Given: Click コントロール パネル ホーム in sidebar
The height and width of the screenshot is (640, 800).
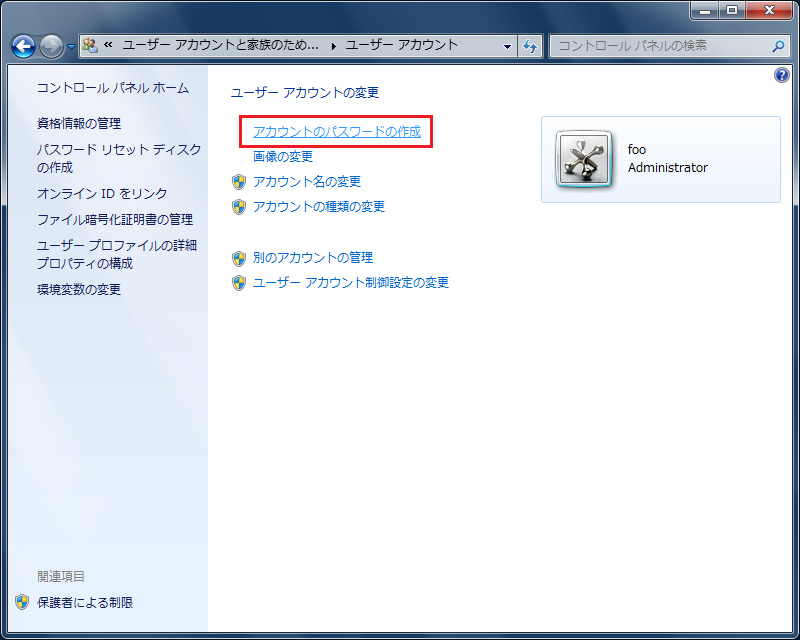Looking at the screenshot, I should coord(112,88).
